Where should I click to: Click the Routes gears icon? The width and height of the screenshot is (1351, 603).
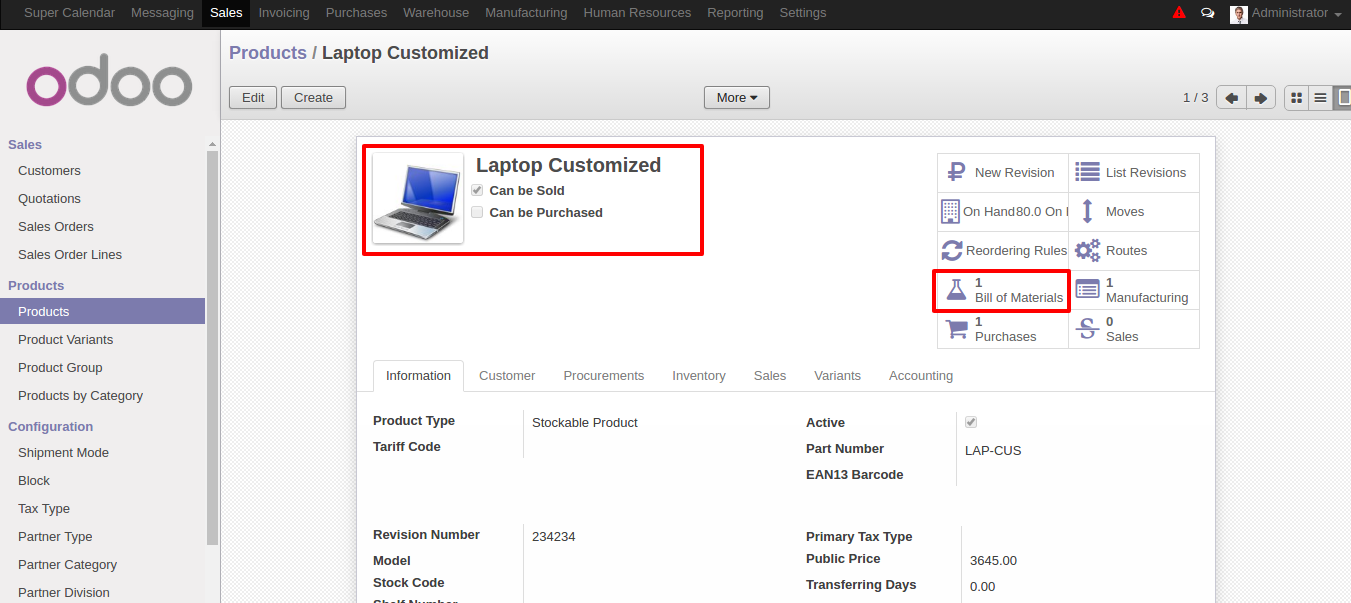pos(1087,250)
